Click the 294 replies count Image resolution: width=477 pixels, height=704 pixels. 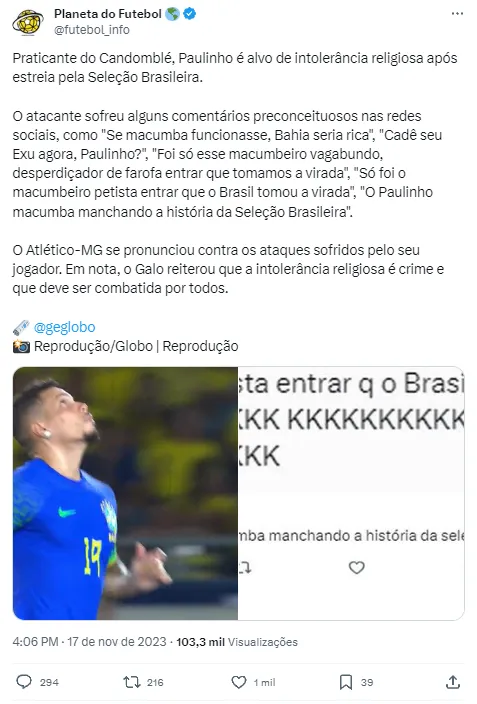pos(49,682)
